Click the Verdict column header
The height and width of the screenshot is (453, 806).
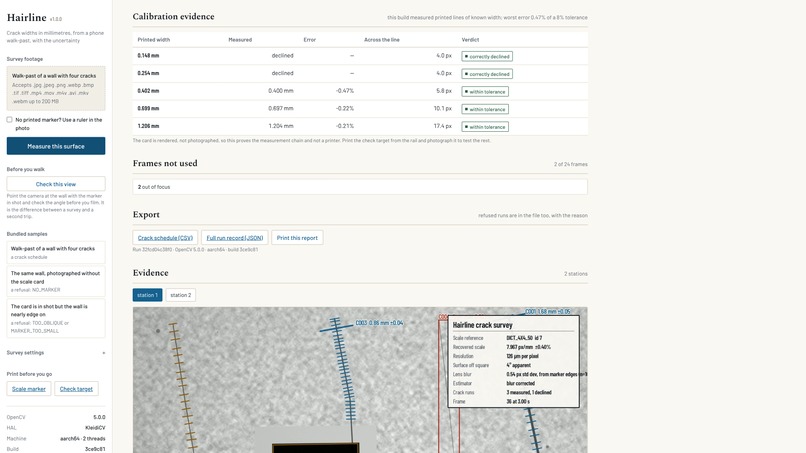(470, 40)
